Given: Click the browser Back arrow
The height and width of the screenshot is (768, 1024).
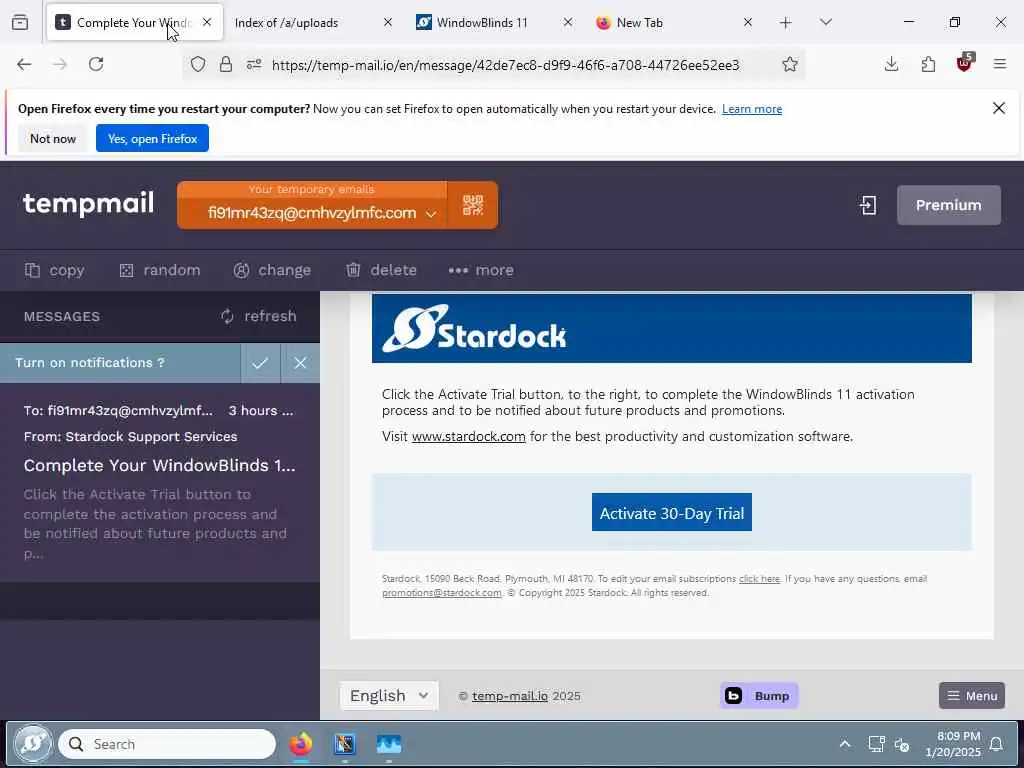Looking at the screenshot, I should point(24,64).
